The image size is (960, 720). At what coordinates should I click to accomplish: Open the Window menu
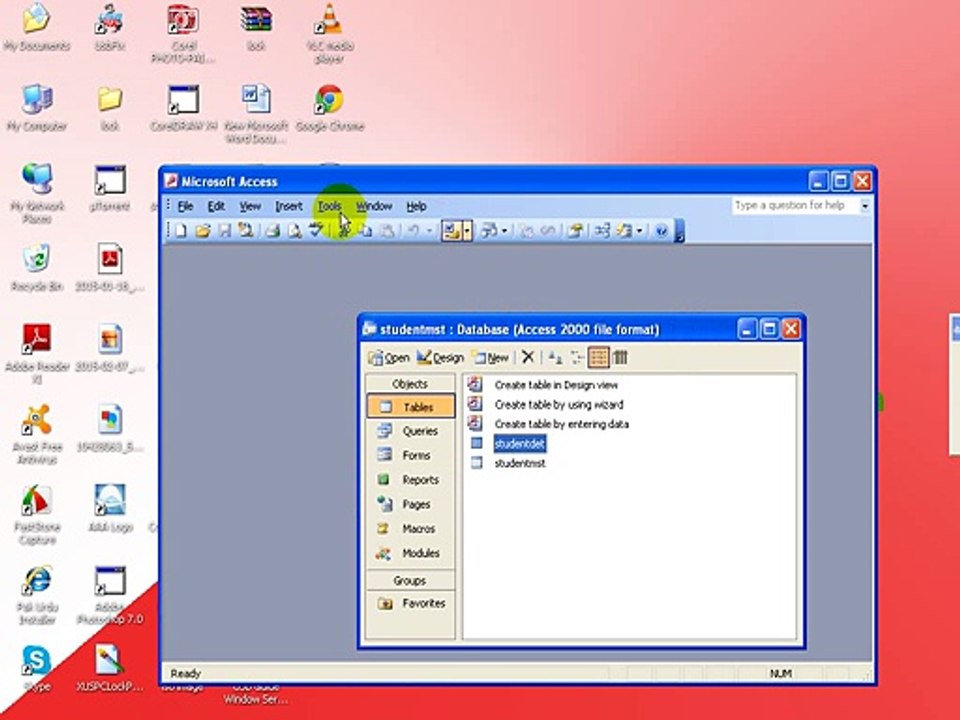point(374,206)
